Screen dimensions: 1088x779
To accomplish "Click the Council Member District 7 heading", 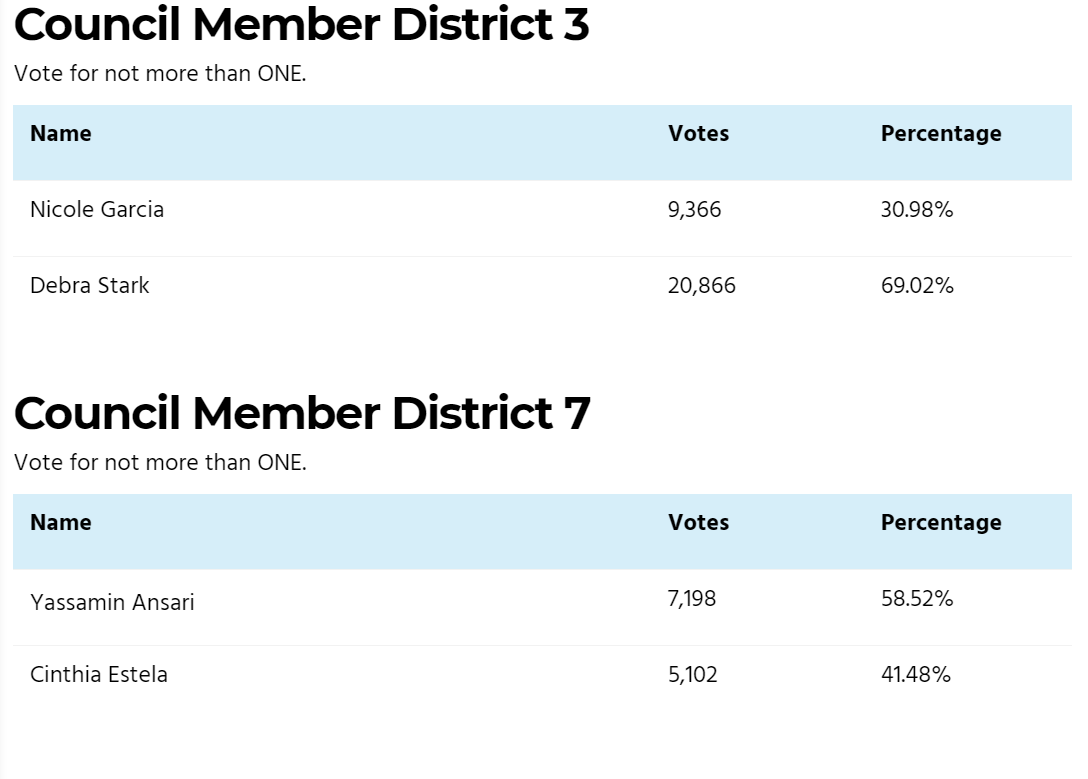I will point(302,413).
